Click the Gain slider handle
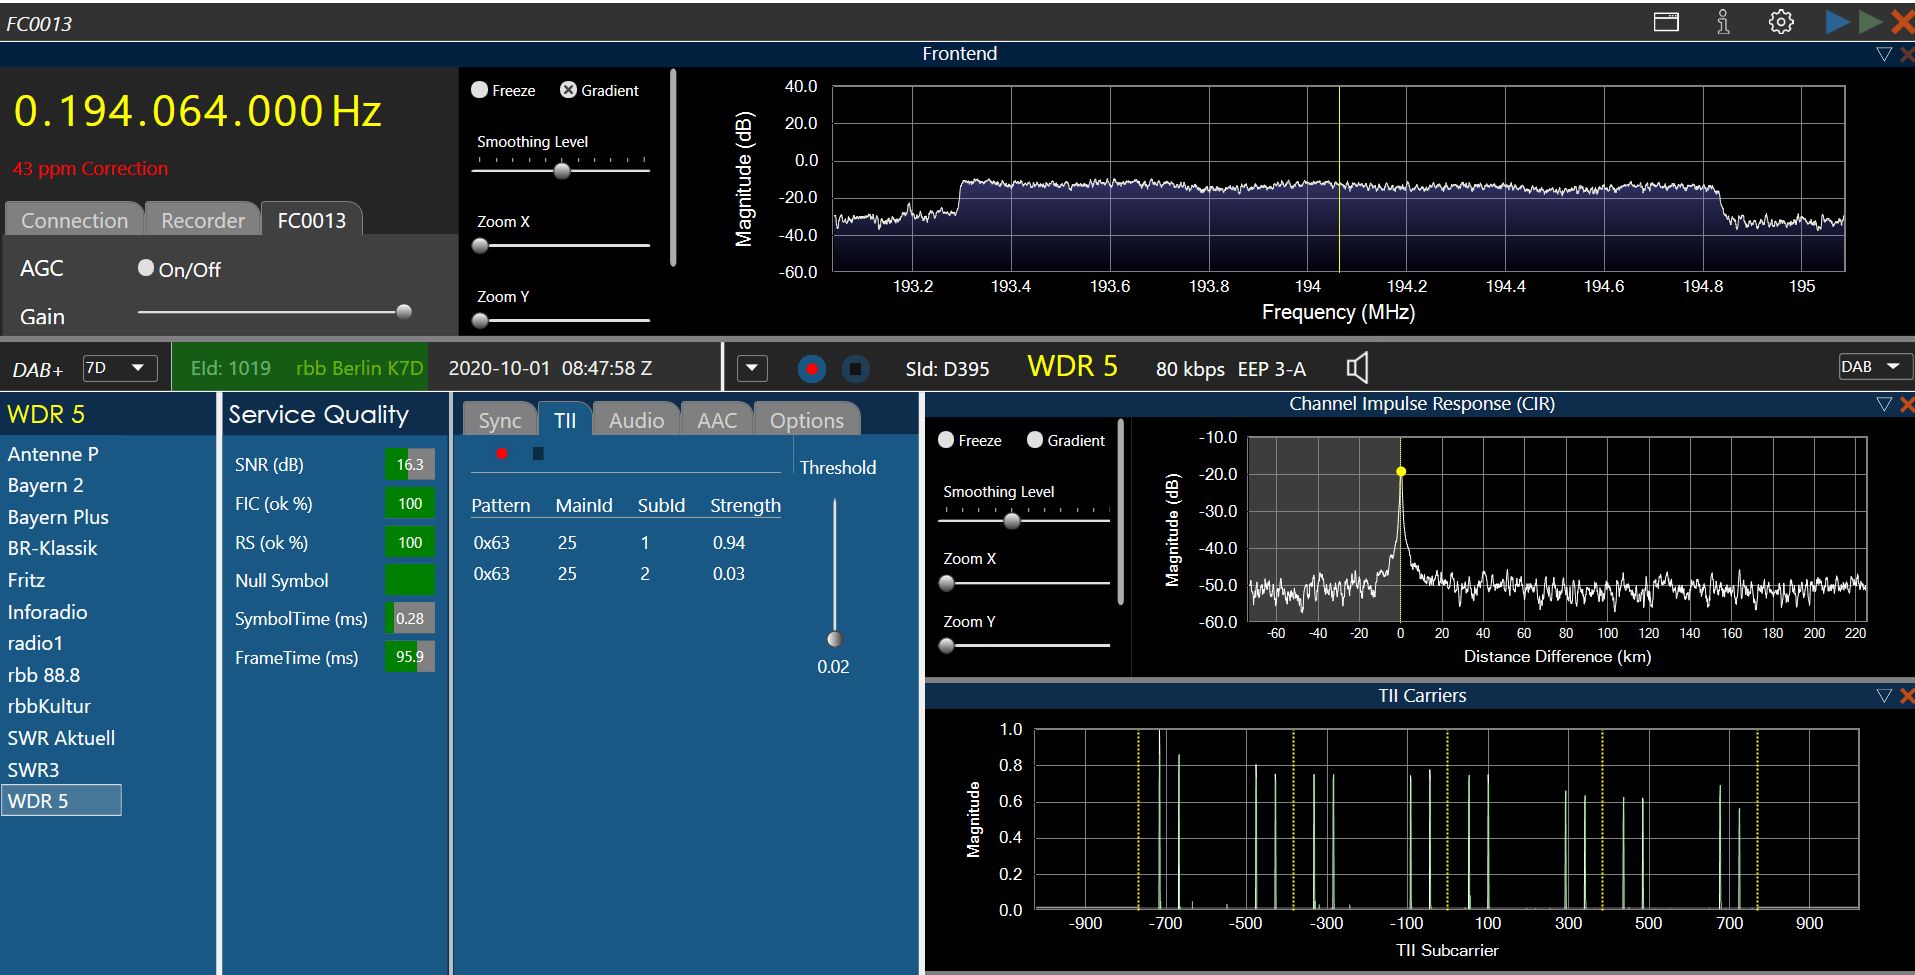Screen dimensions: 1915x975 point(404,312)
